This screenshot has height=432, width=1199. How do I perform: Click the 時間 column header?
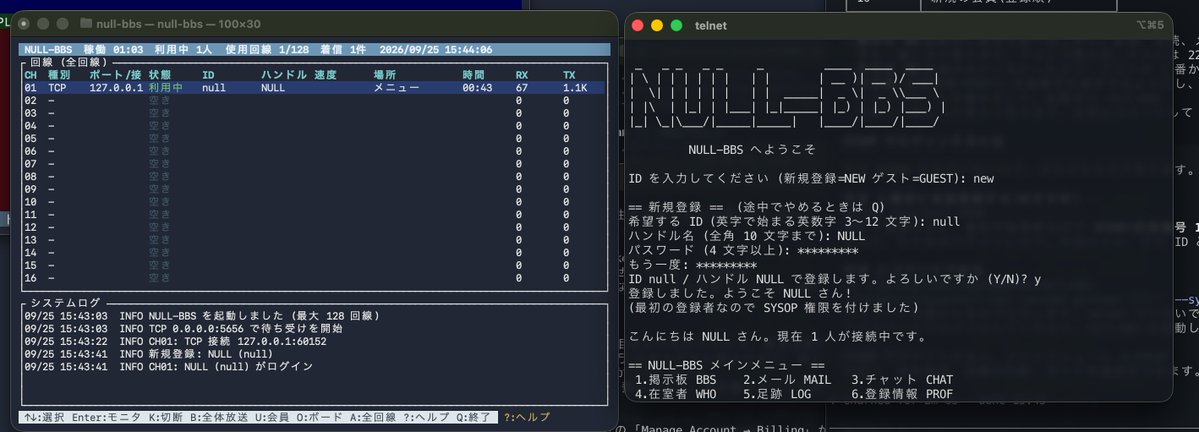[x=473, y=75]
